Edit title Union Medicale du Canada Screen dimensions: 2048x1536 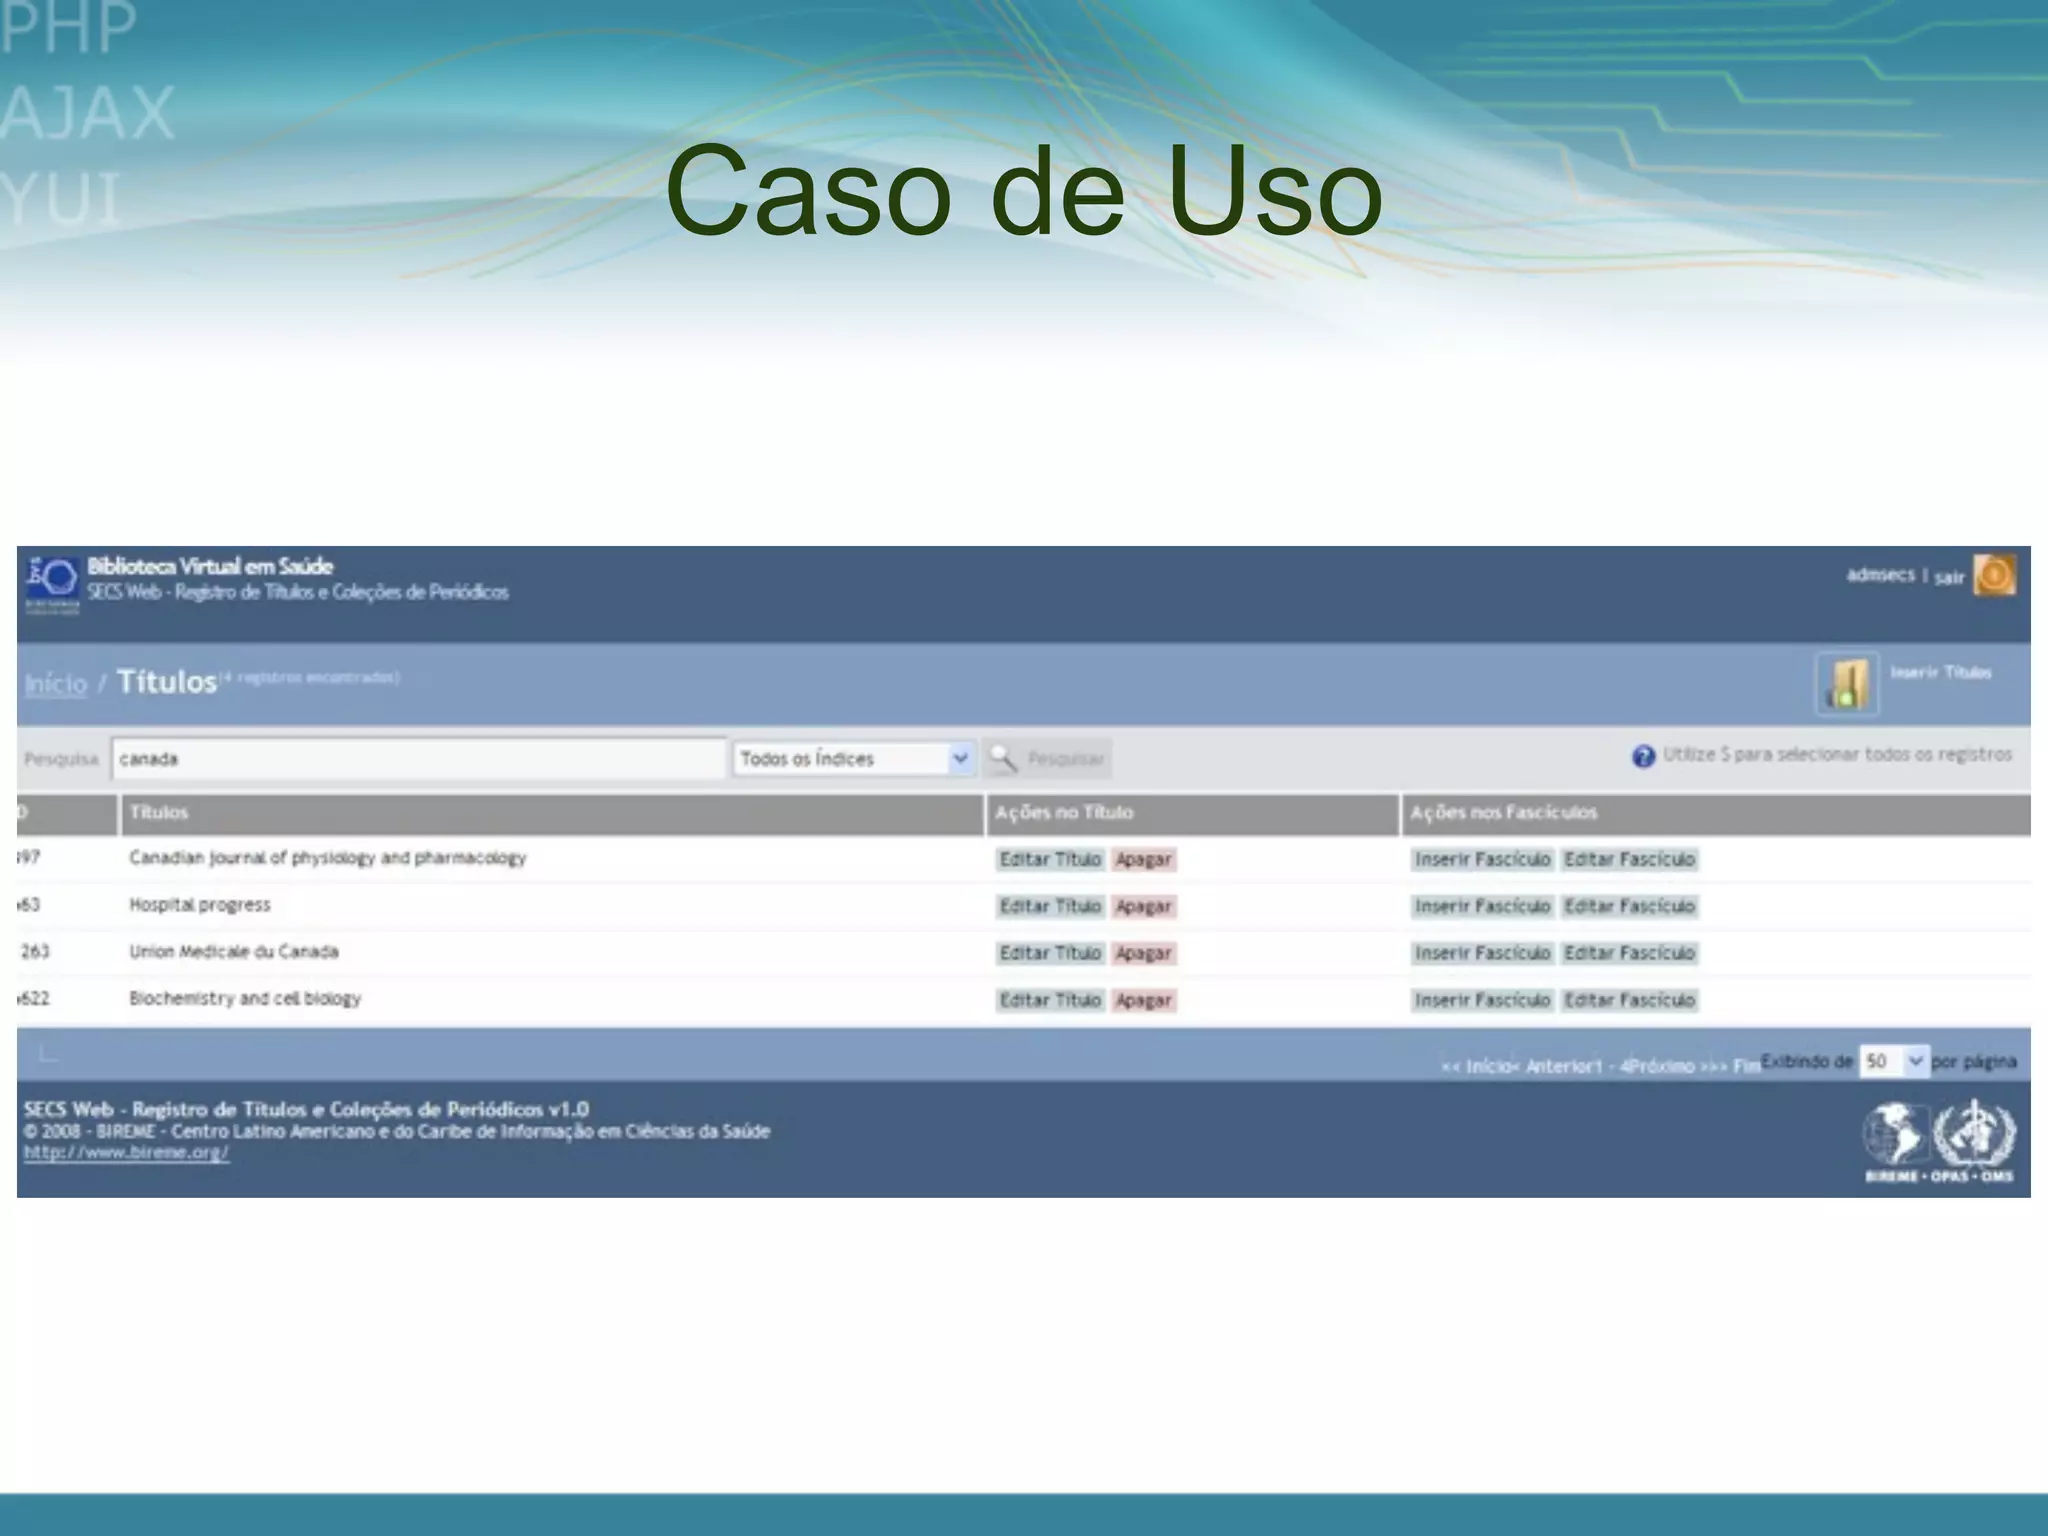pos(1050,953)
